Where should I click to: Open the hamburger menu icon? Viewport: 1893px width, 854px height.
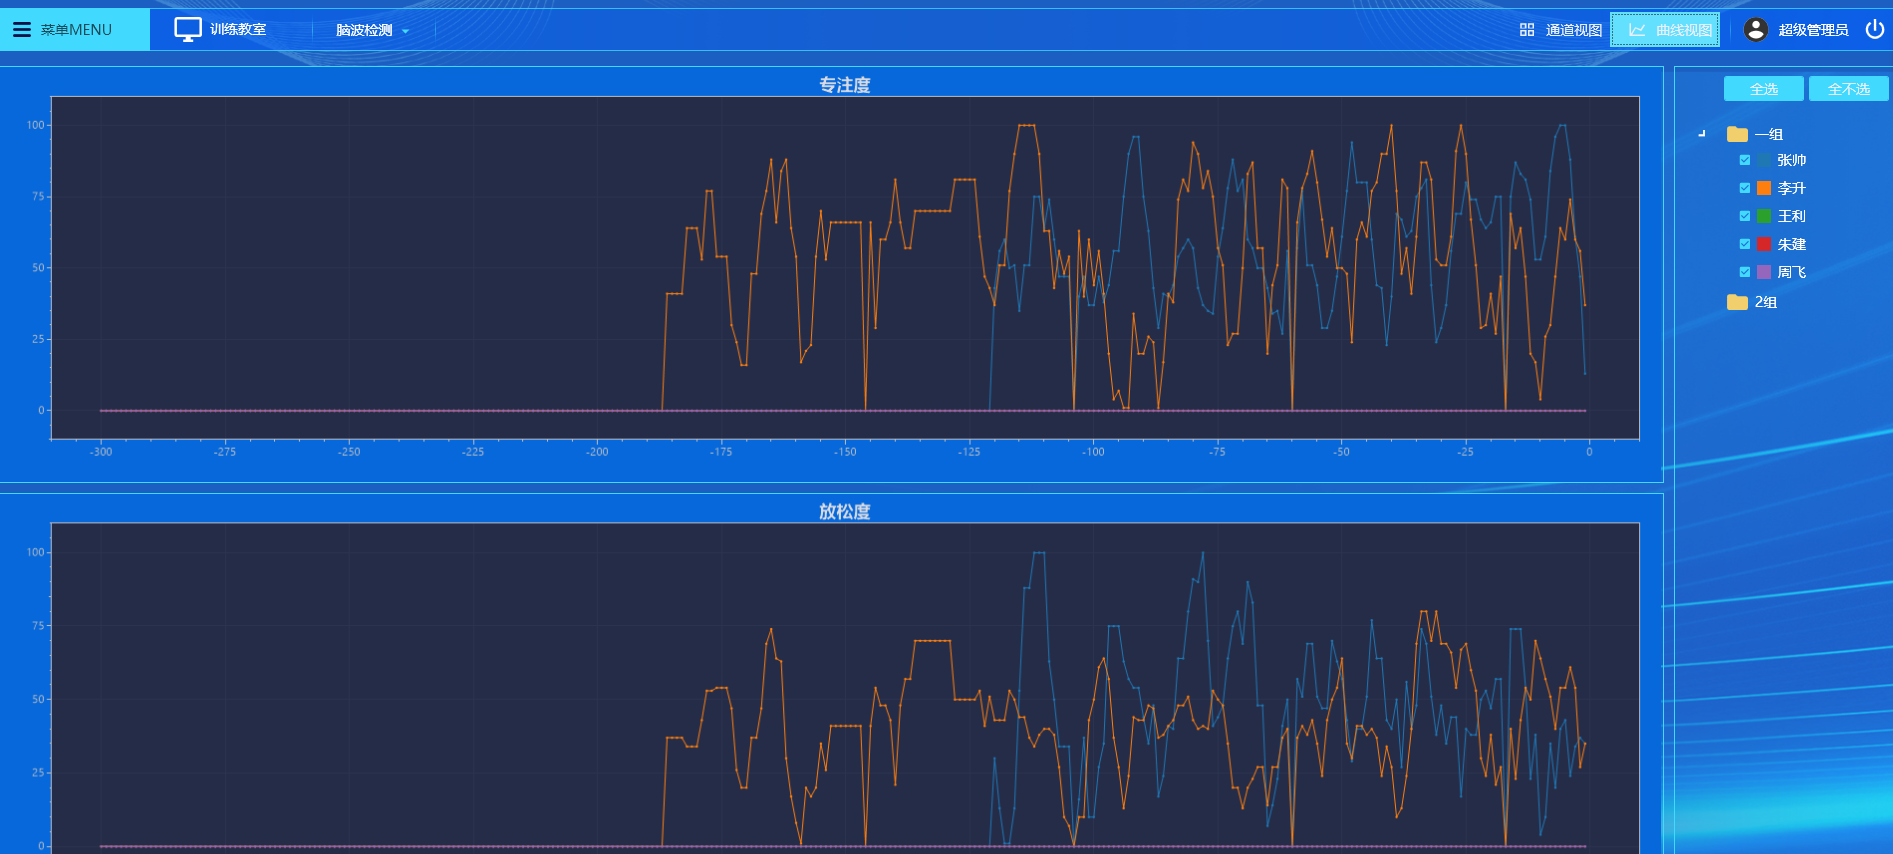pyautogui.click(x=22, y=30)
